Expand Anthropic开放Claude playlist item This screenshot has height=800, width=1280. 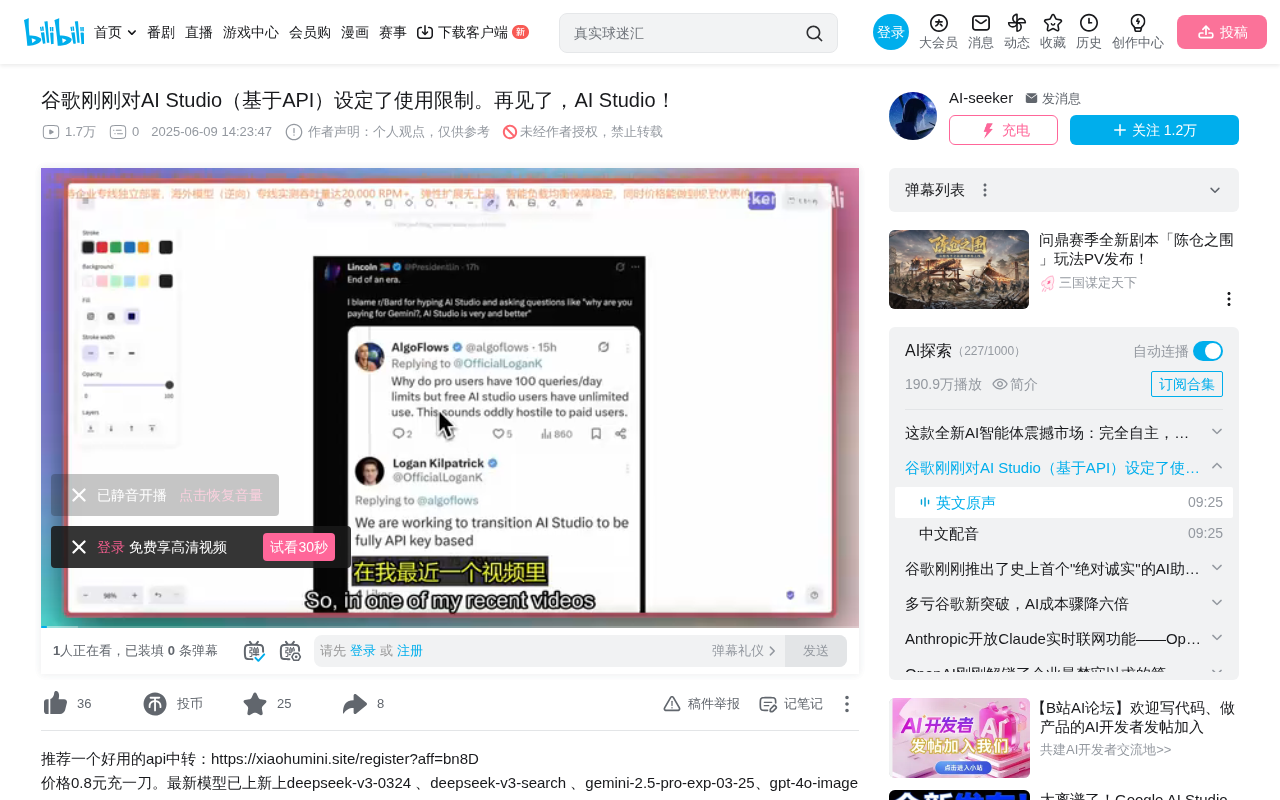[x=1217, y=638]
